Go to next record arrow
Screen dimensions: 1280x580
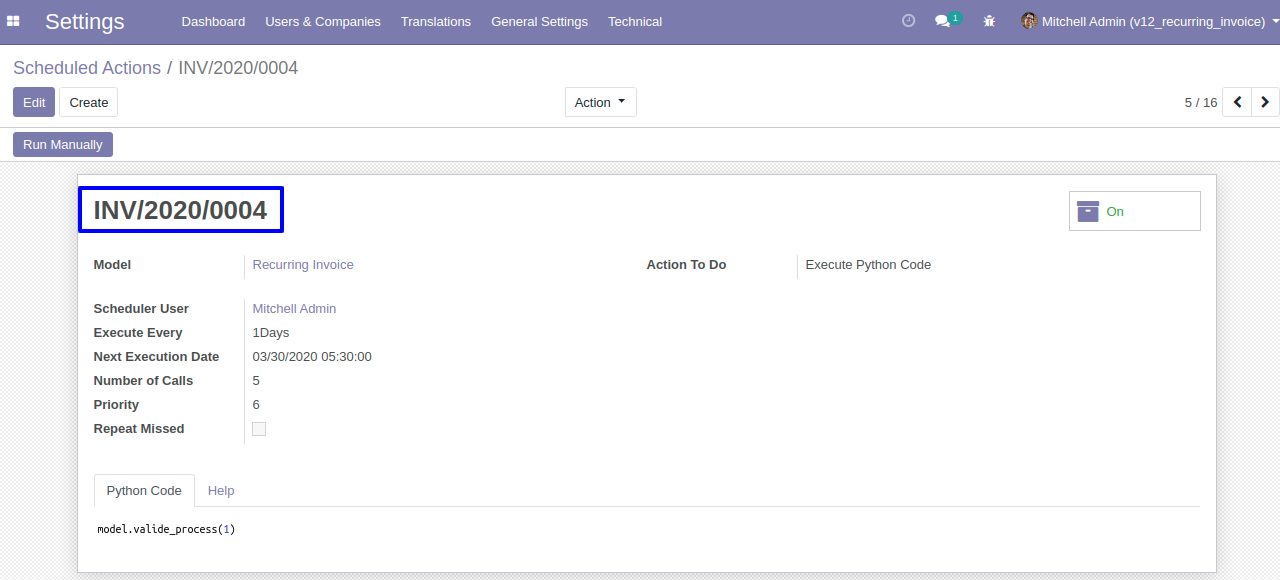[x=1265, y=102]
